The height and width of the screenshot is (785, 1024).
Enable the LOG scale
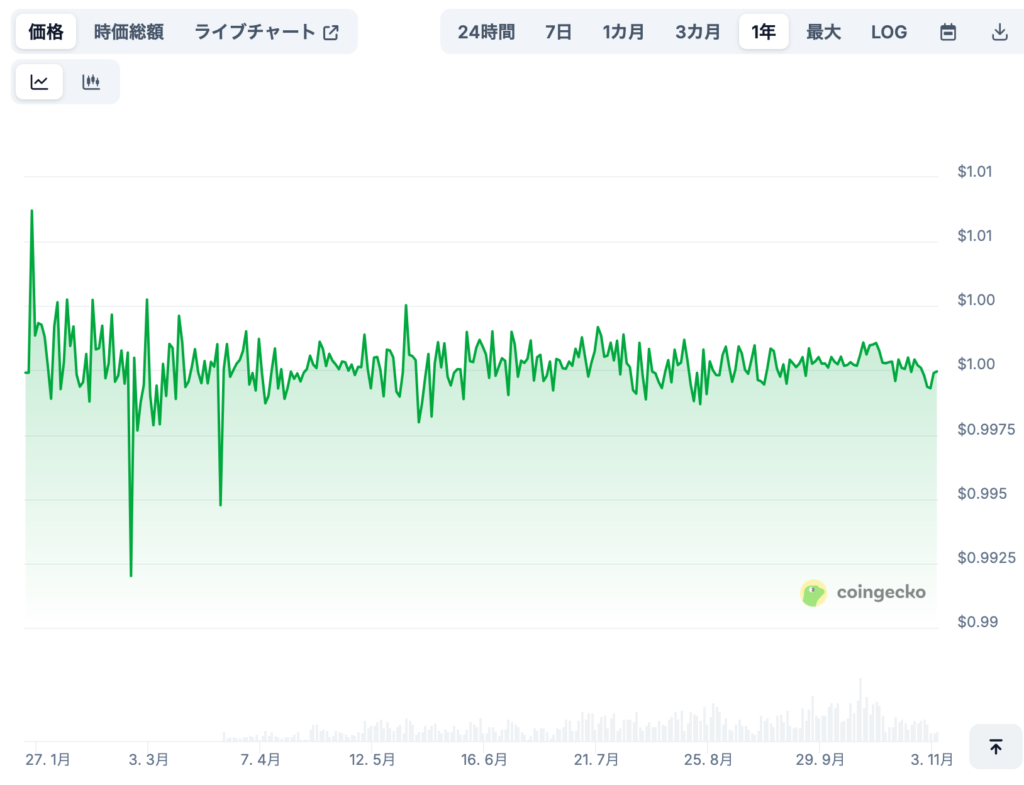(888, 31)
